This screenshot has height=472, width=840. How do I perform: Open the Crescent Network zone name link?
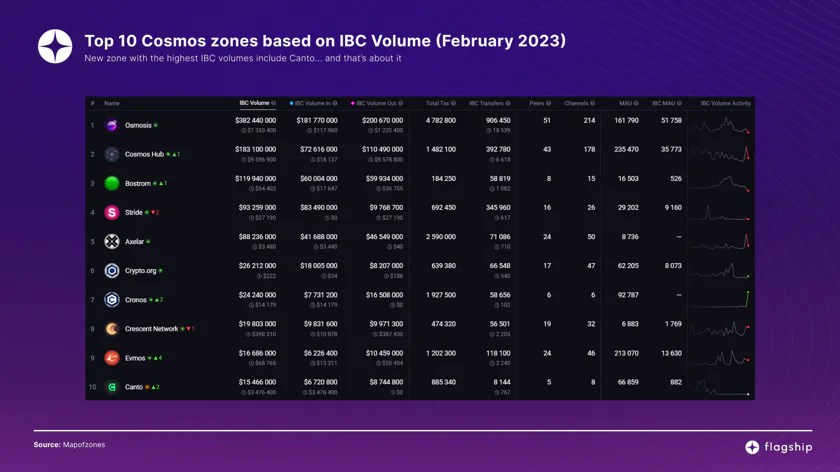(x=152, y=328)
